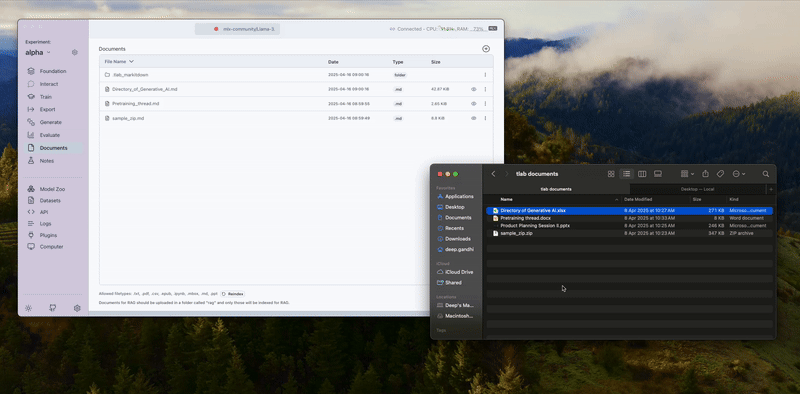Switch Finder to list view
800x394 pixels.
pyautogui.click(x=627, y=174)
